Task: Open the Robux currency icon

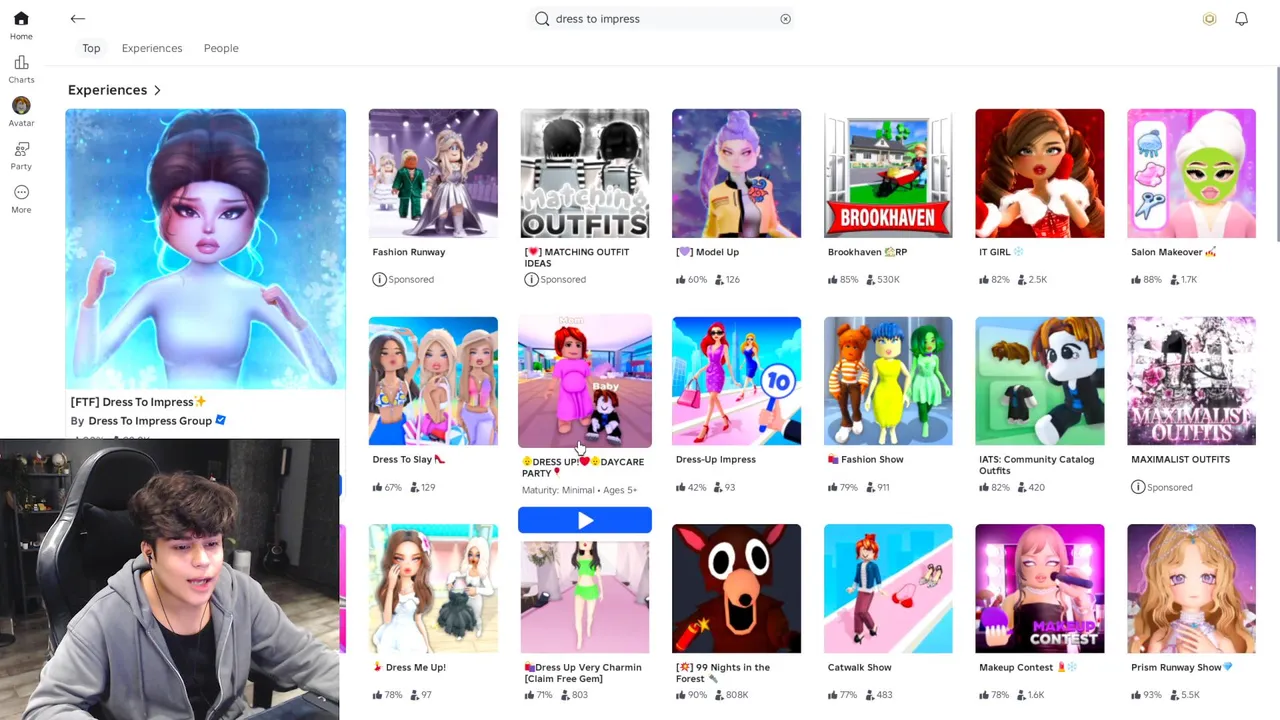Action: coord(1209,19)
